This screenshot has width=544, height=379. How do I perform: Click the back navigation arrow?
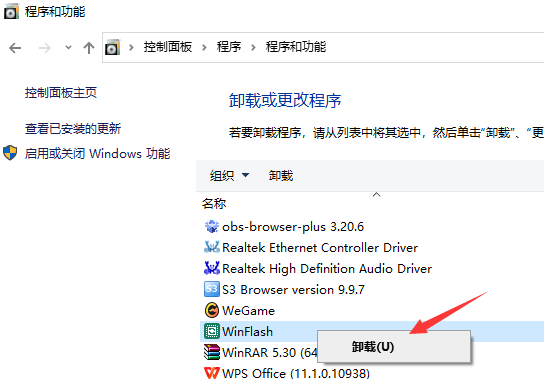(x=15, y=48)
